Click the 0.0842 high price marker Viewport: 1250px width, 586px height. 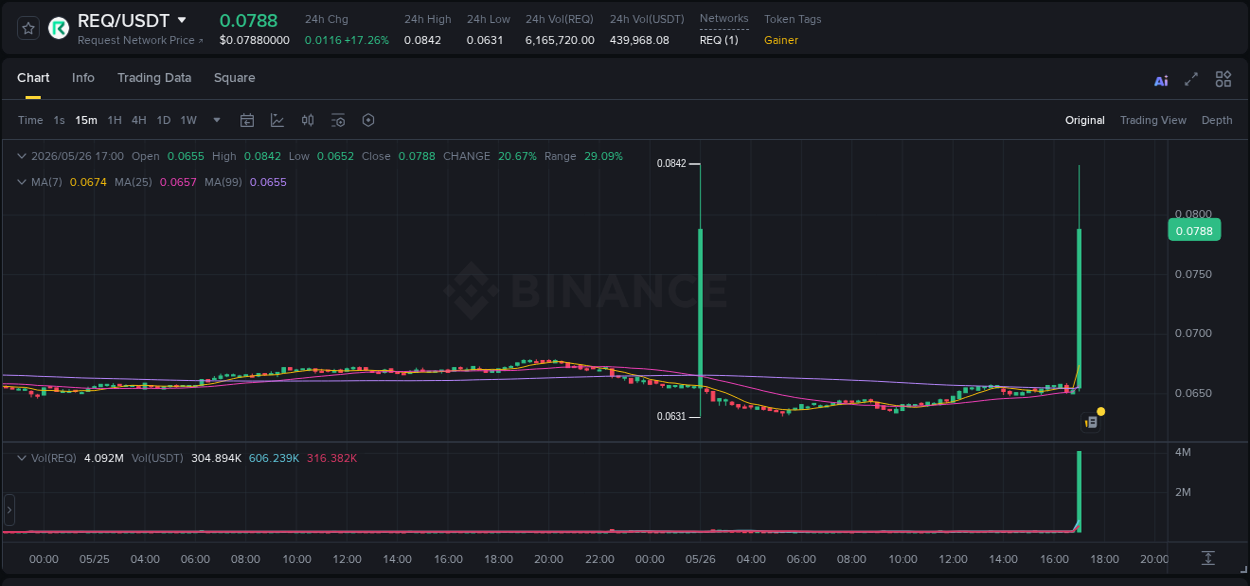point(671,163)
